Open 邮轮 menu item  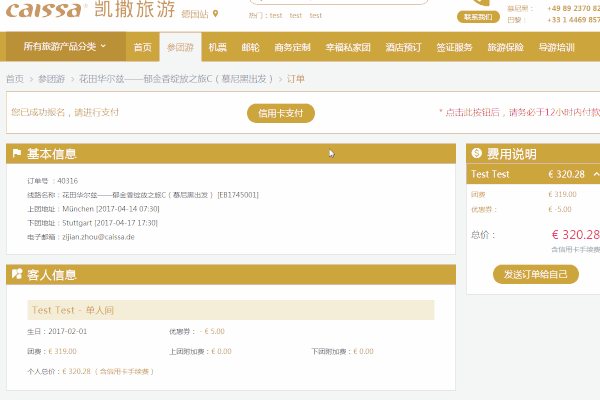[x=250, y=47]
